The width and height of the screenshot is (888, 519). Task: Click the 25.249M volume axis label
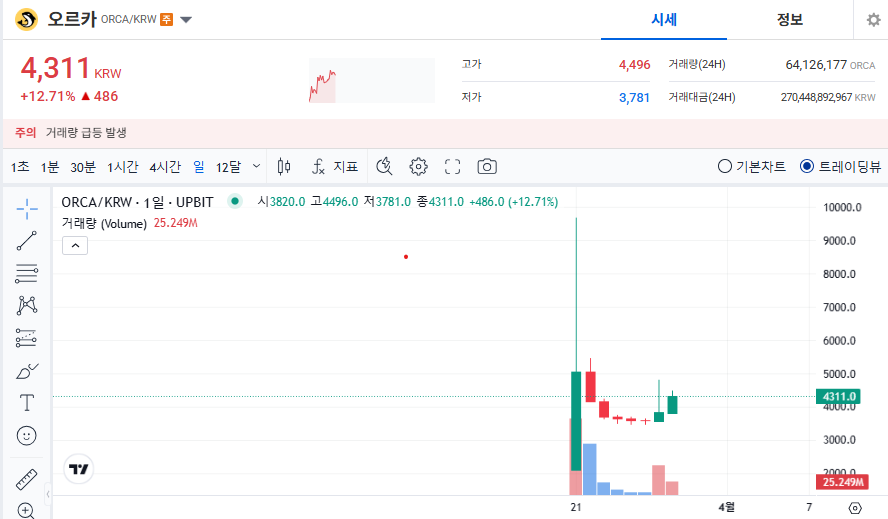[843, 482]
